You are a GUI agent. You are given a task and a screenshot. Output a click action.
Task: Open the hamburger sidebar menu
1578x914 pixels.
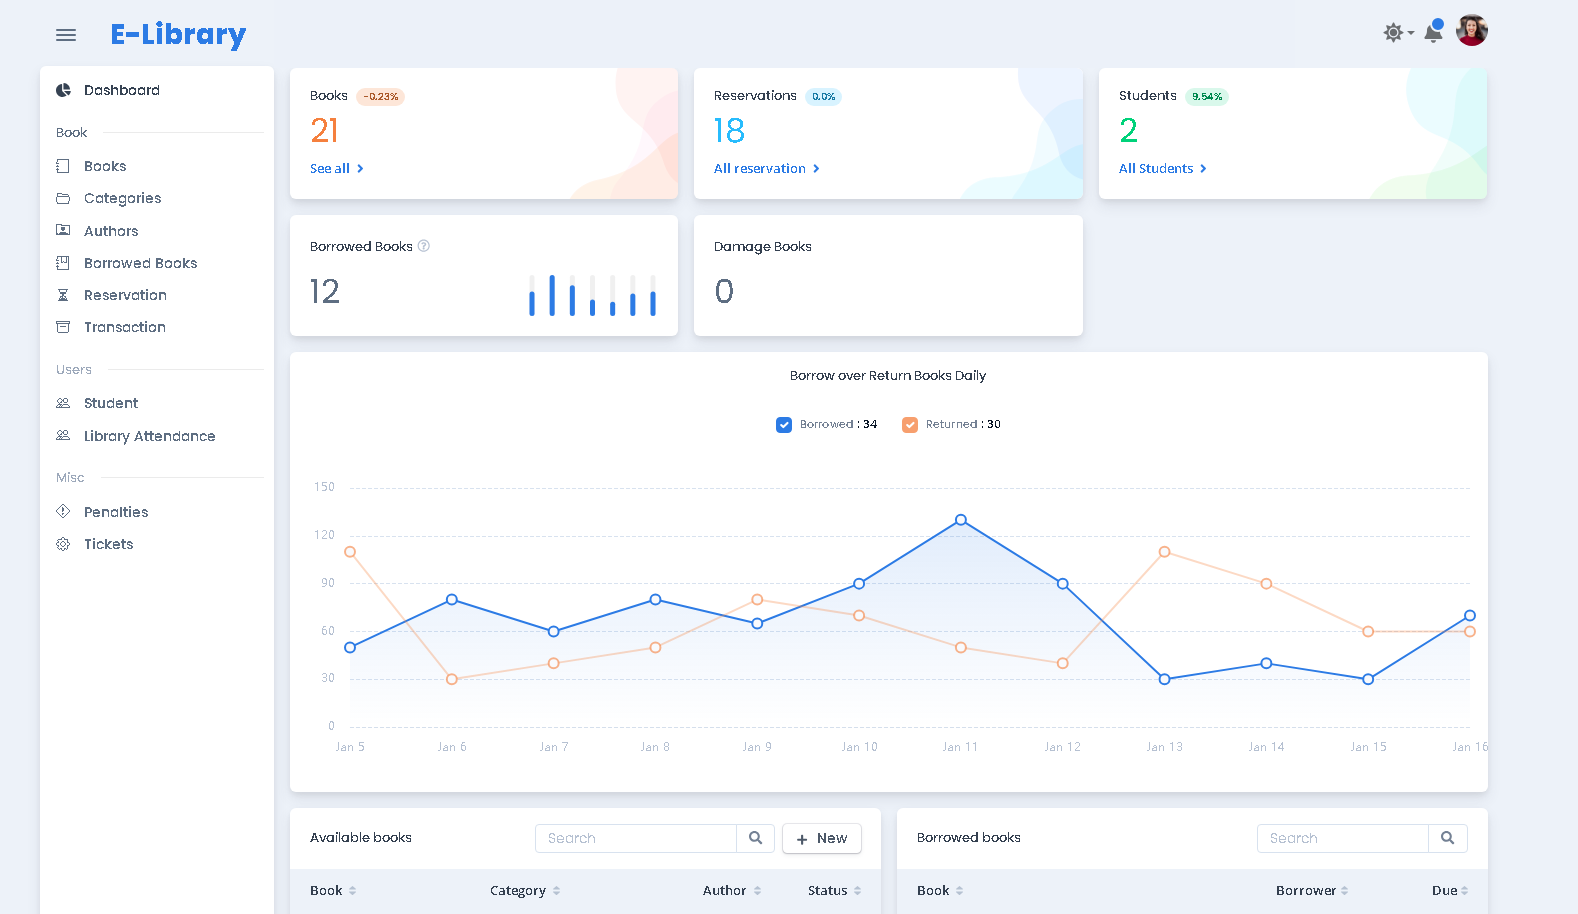66,35
